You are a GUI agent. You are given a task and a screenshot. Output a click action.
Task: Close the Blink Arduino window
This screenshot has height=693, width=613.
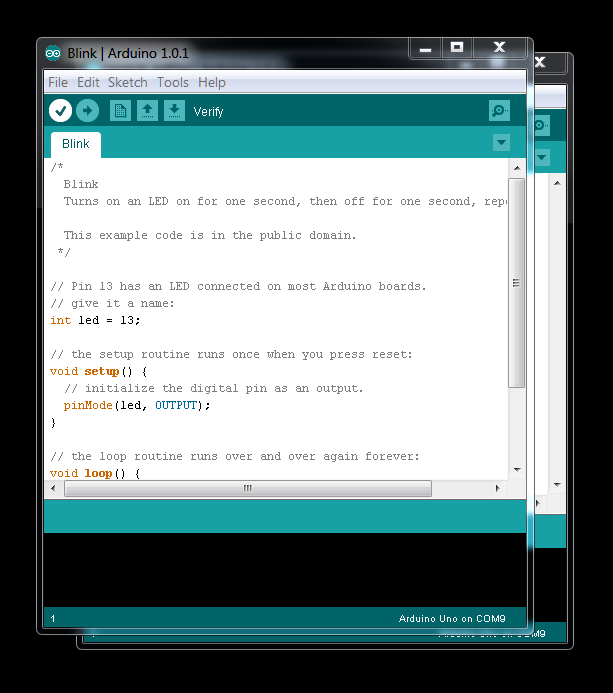[x=499, y=48]
